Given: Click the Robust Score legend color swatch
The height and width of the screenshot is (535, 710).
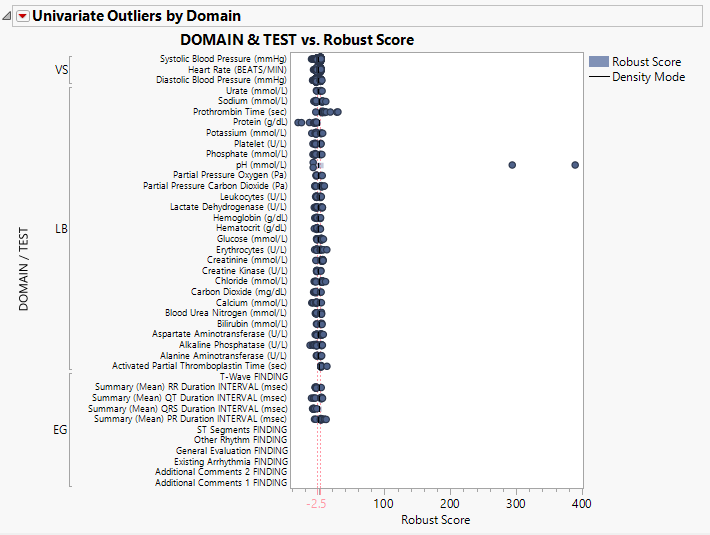Looking at the screenshot, I should pos(598,62).
